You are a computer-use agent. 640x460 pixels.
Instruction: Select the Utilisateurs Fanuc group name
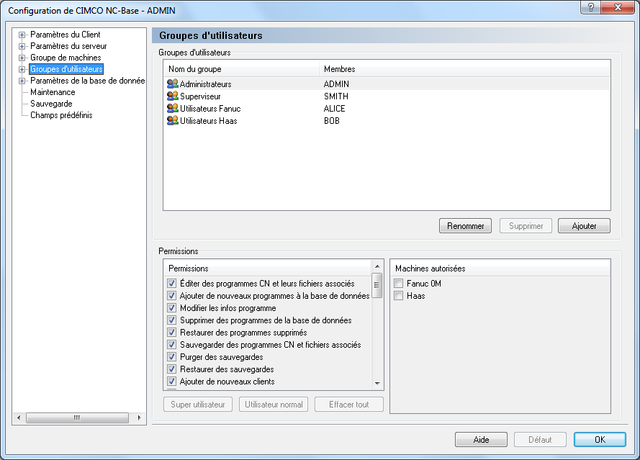click(210, 109)
